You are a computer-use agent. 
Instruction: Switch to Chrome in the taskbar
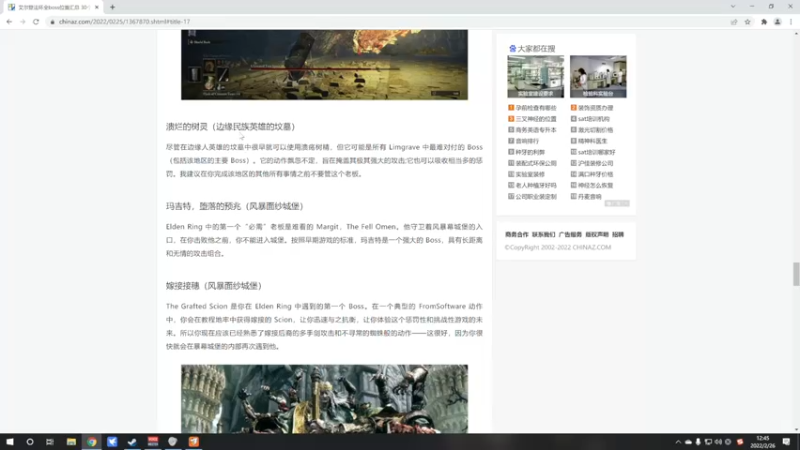(91, 442)
